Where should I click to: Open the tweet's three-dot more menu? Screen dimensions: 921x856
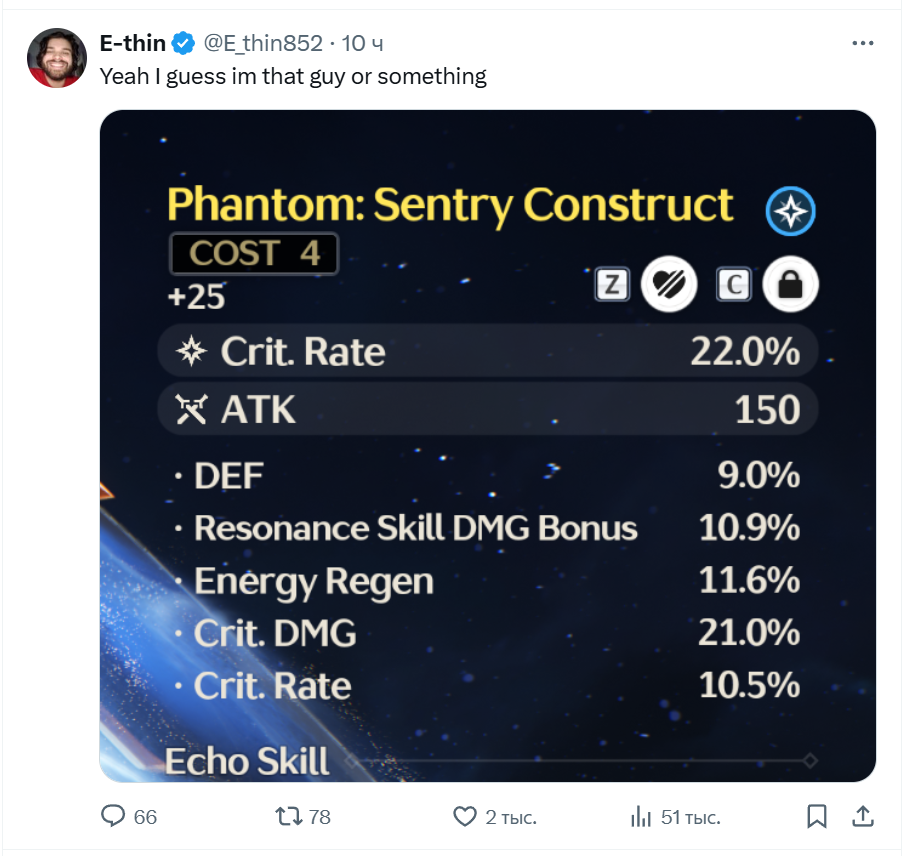click(x=862, y=43)
